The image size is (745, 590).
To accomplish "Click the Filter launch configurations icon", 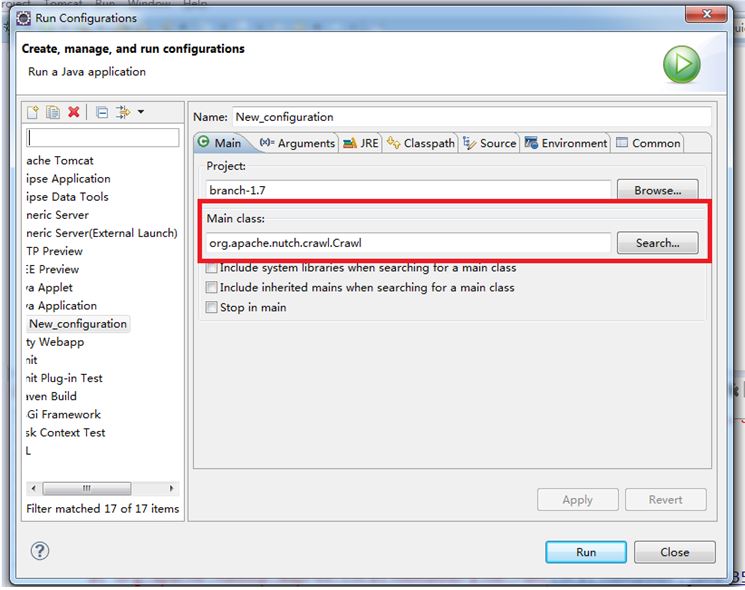I will (x=123, y=112).
